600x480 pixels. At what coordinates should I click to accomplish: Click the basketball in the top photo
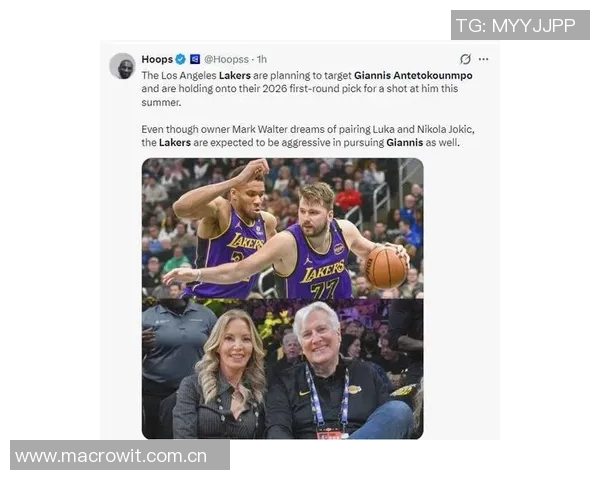[386, 267]
